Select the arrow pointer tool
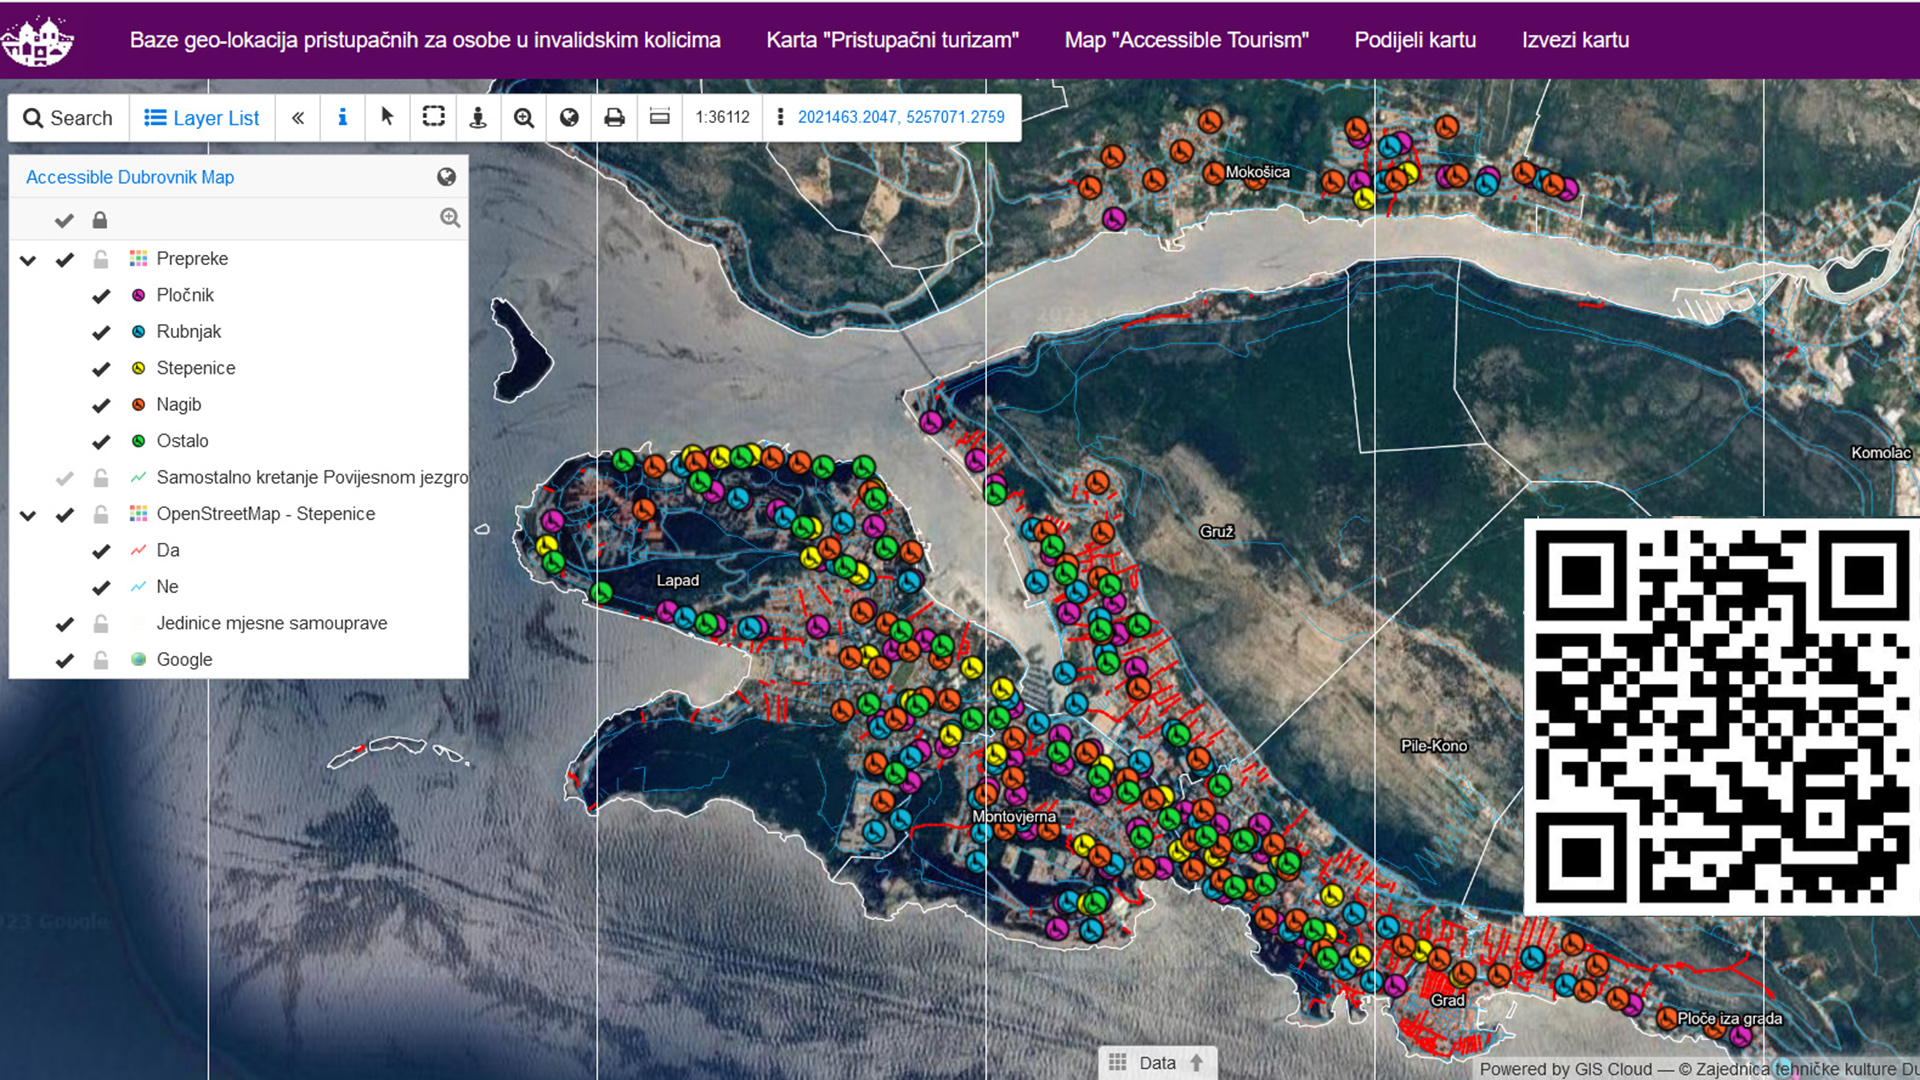 pyautogui.click(x=387, y=118)
